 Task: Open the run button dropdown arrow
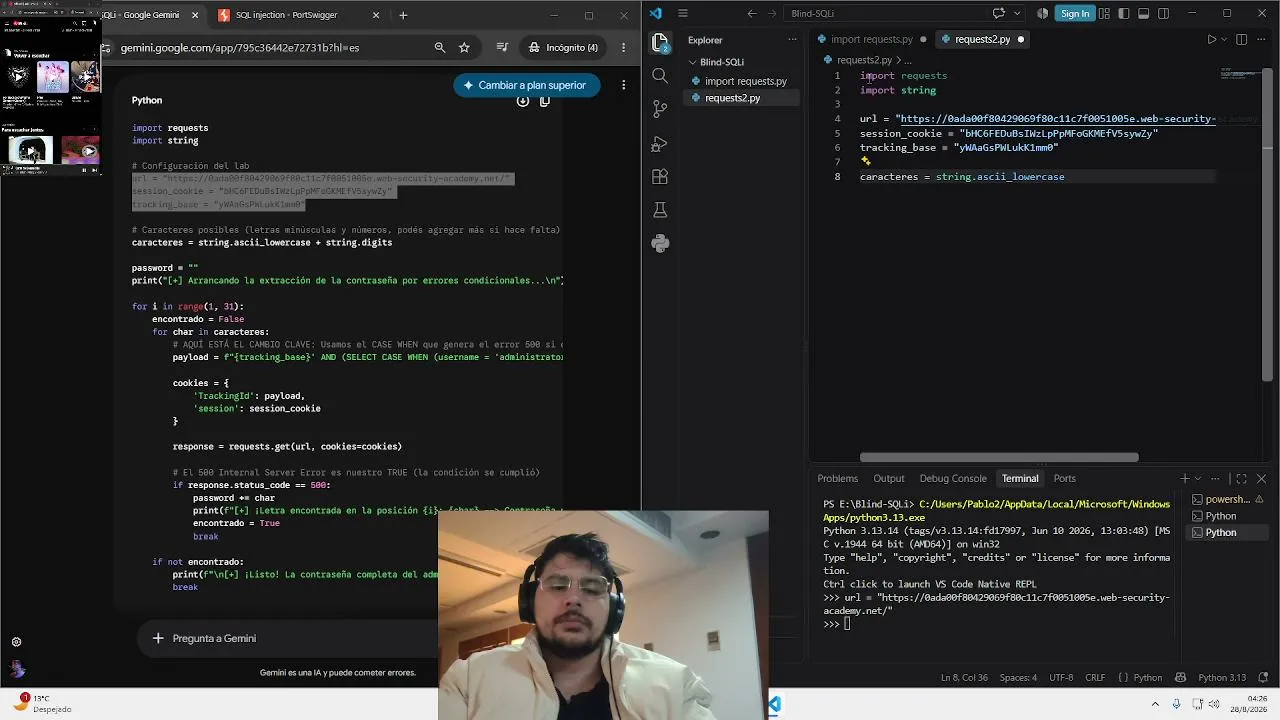(x=1225, y=39)
